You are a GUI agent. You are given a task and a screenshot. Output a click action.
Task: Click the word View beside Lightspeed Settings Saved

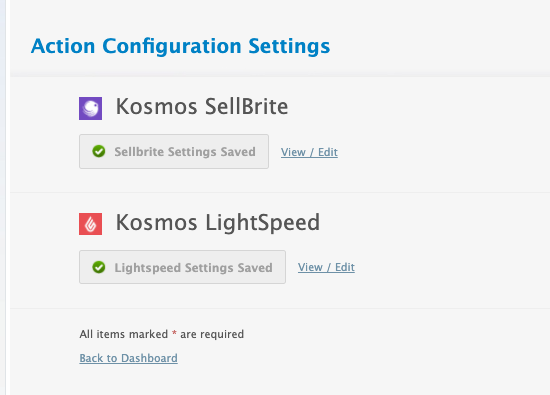pos(310,267)
